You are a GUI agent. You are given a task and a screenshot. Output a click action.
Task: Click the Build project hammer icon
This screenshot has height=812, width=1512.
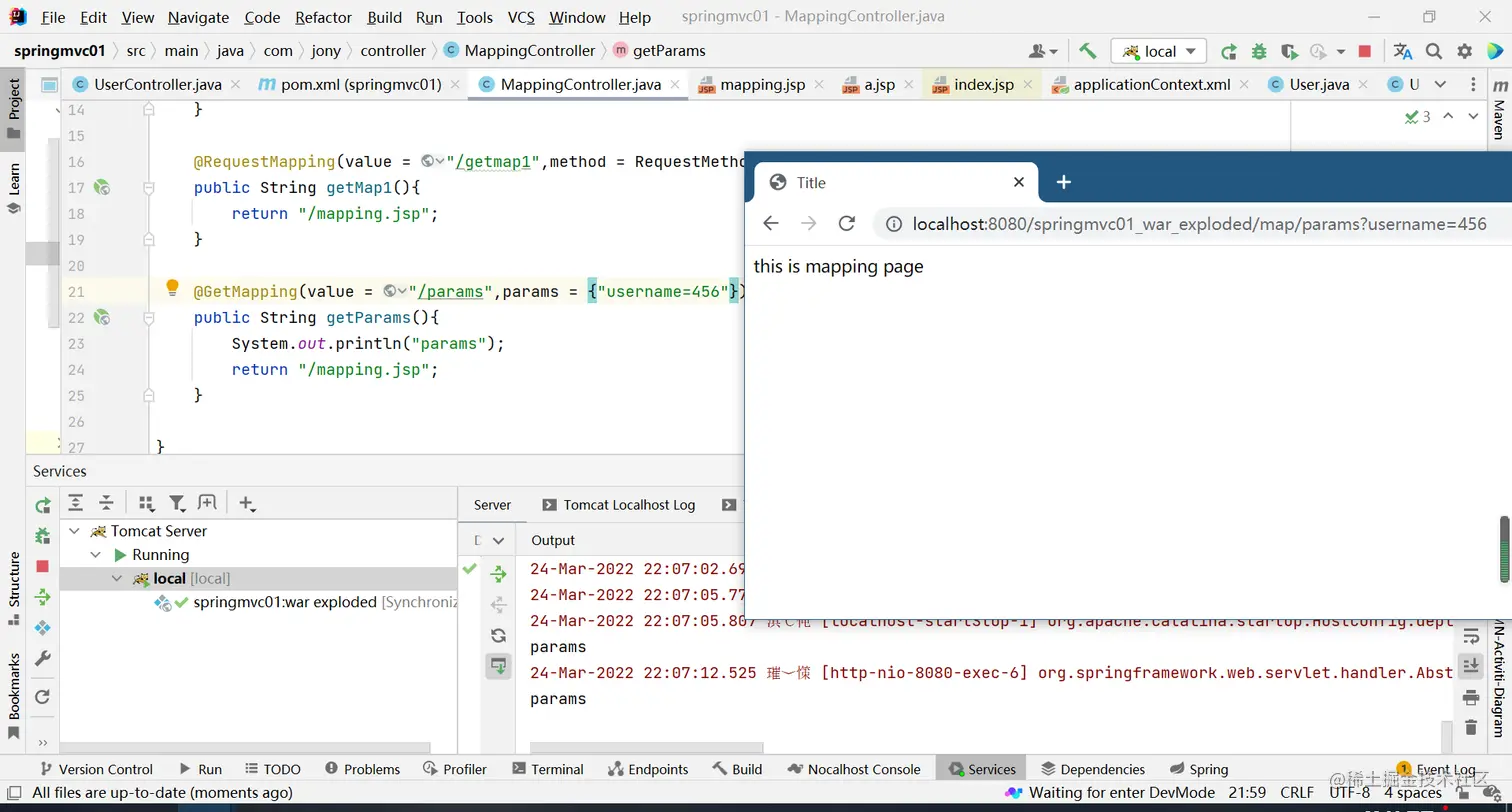1088,51
